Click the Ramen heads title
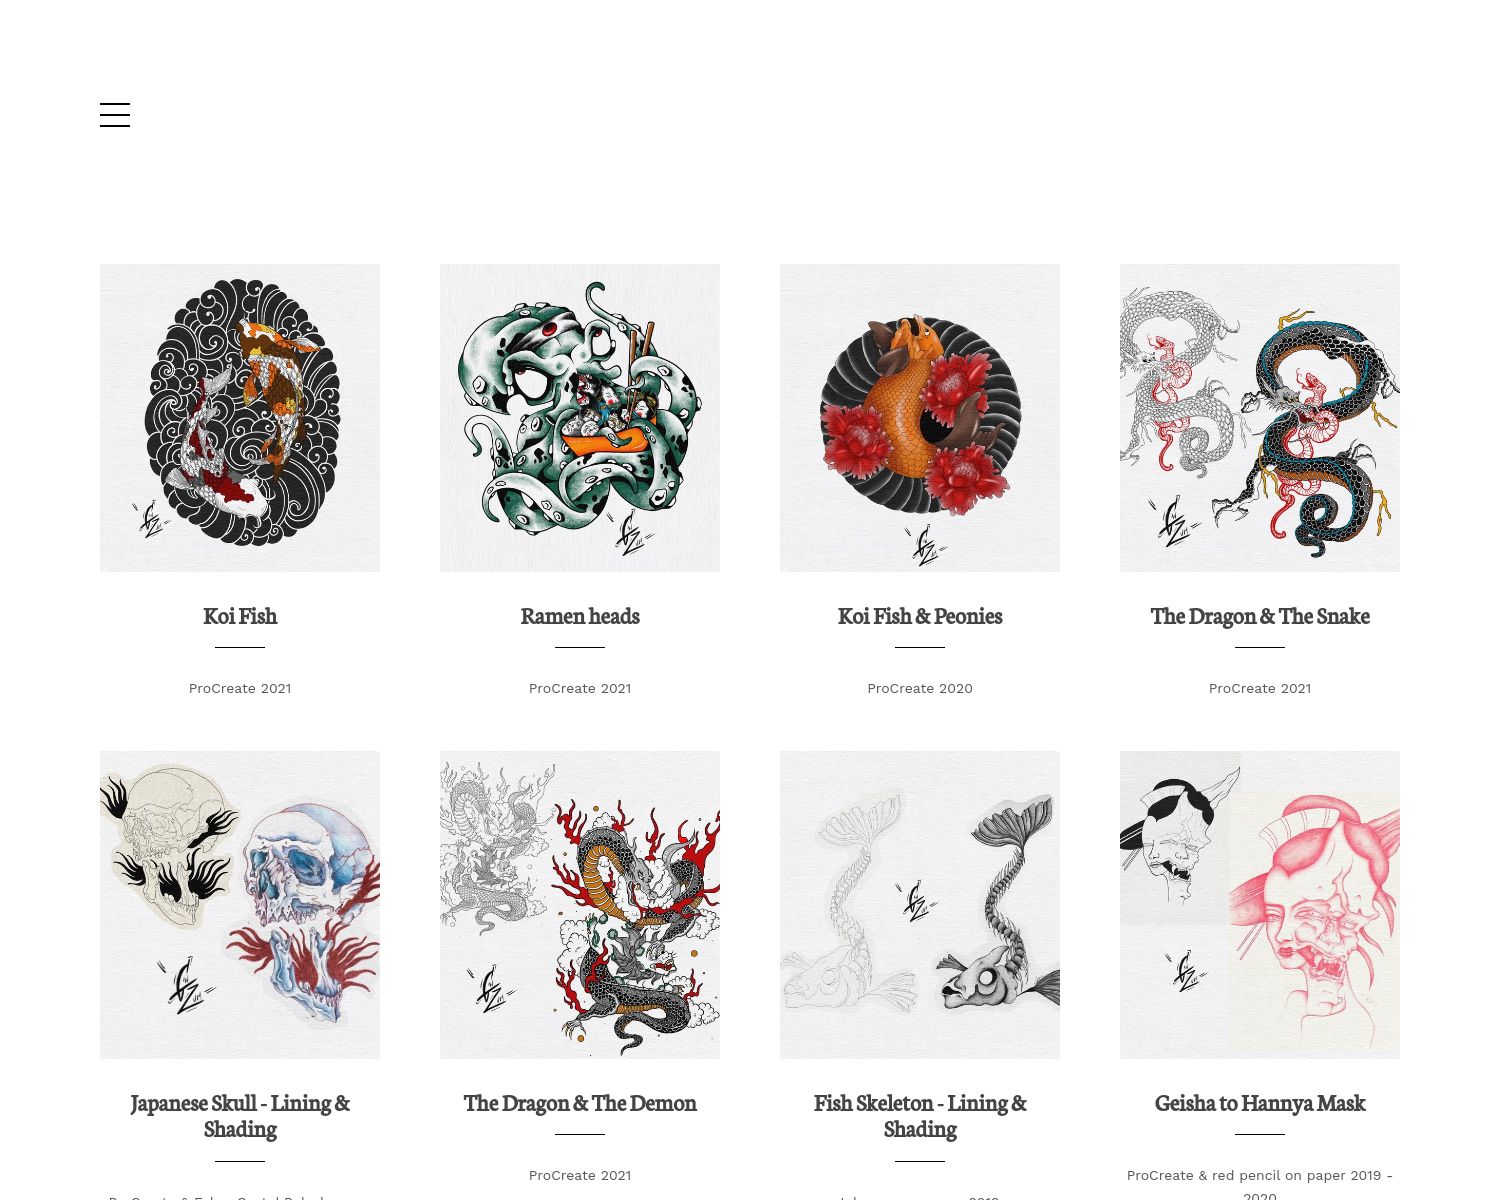The height and width of the screenshot is (1200, 1500). [580, 616]
